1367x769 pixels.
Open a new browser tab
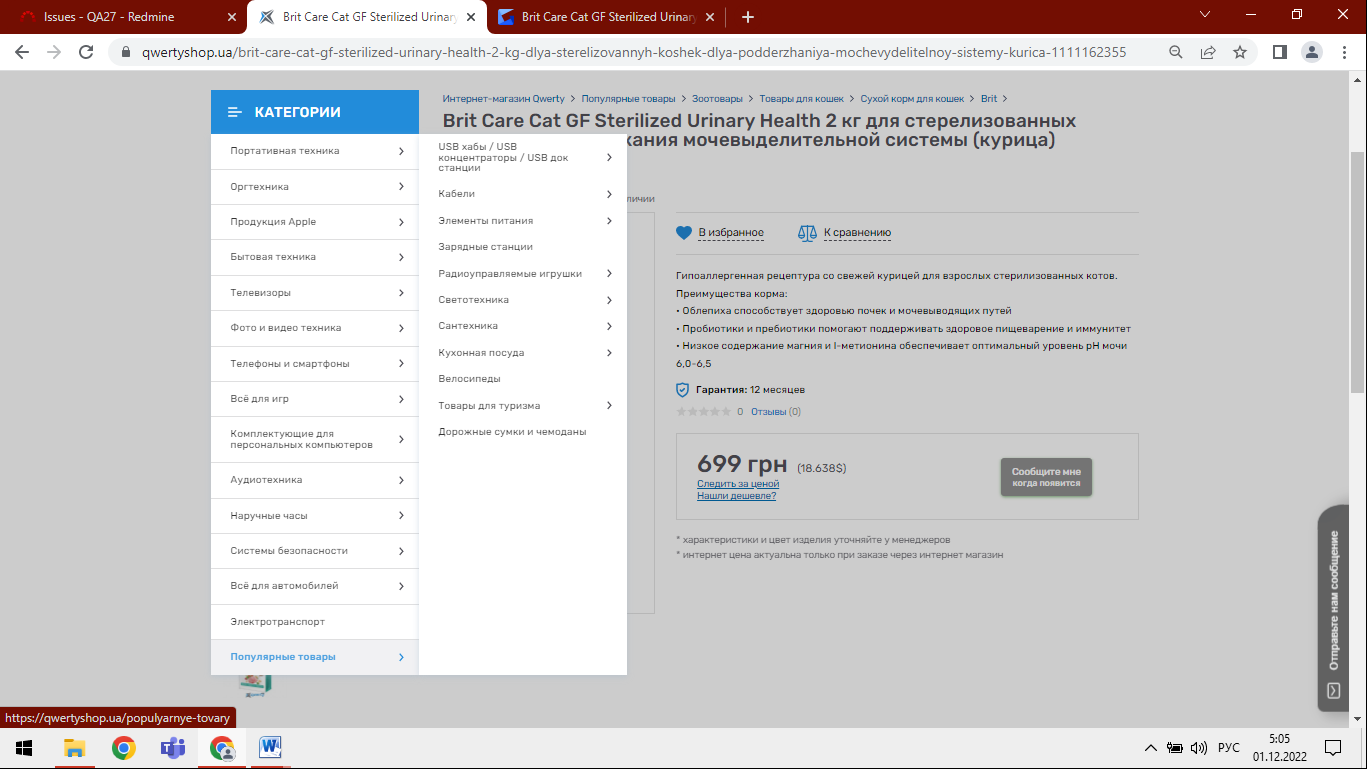click(748, 17)
